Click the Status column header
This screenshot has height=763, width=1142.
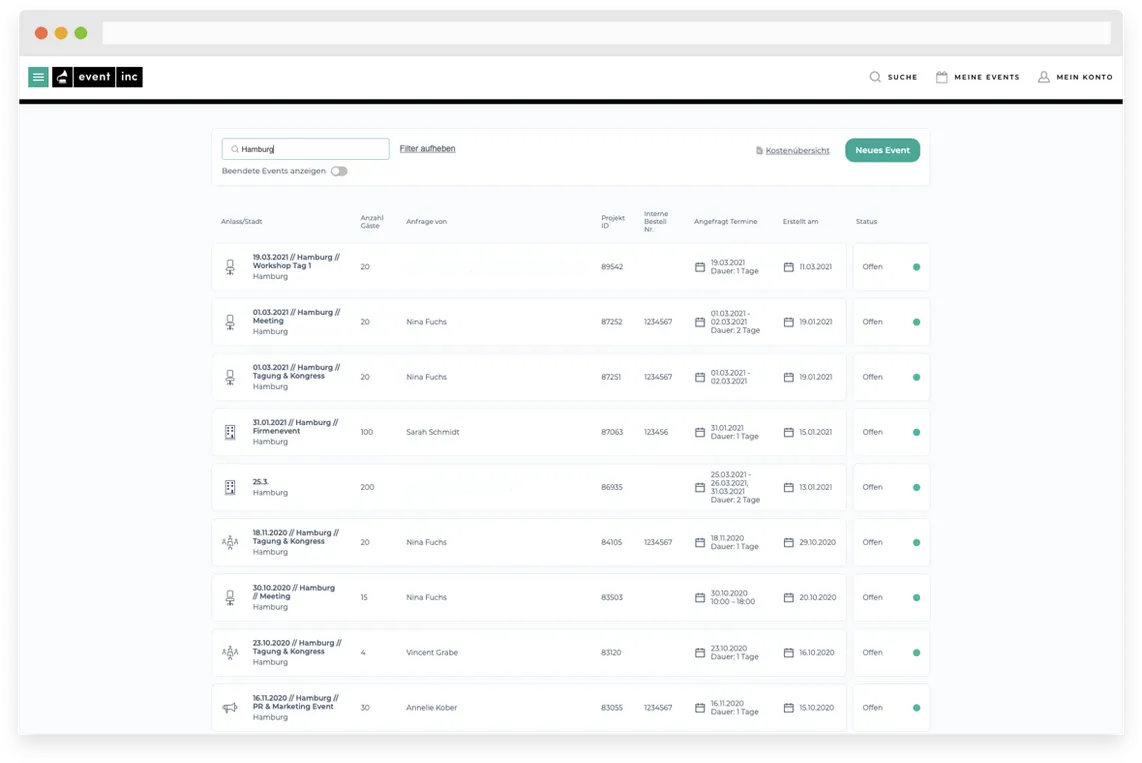click(866, 221)
